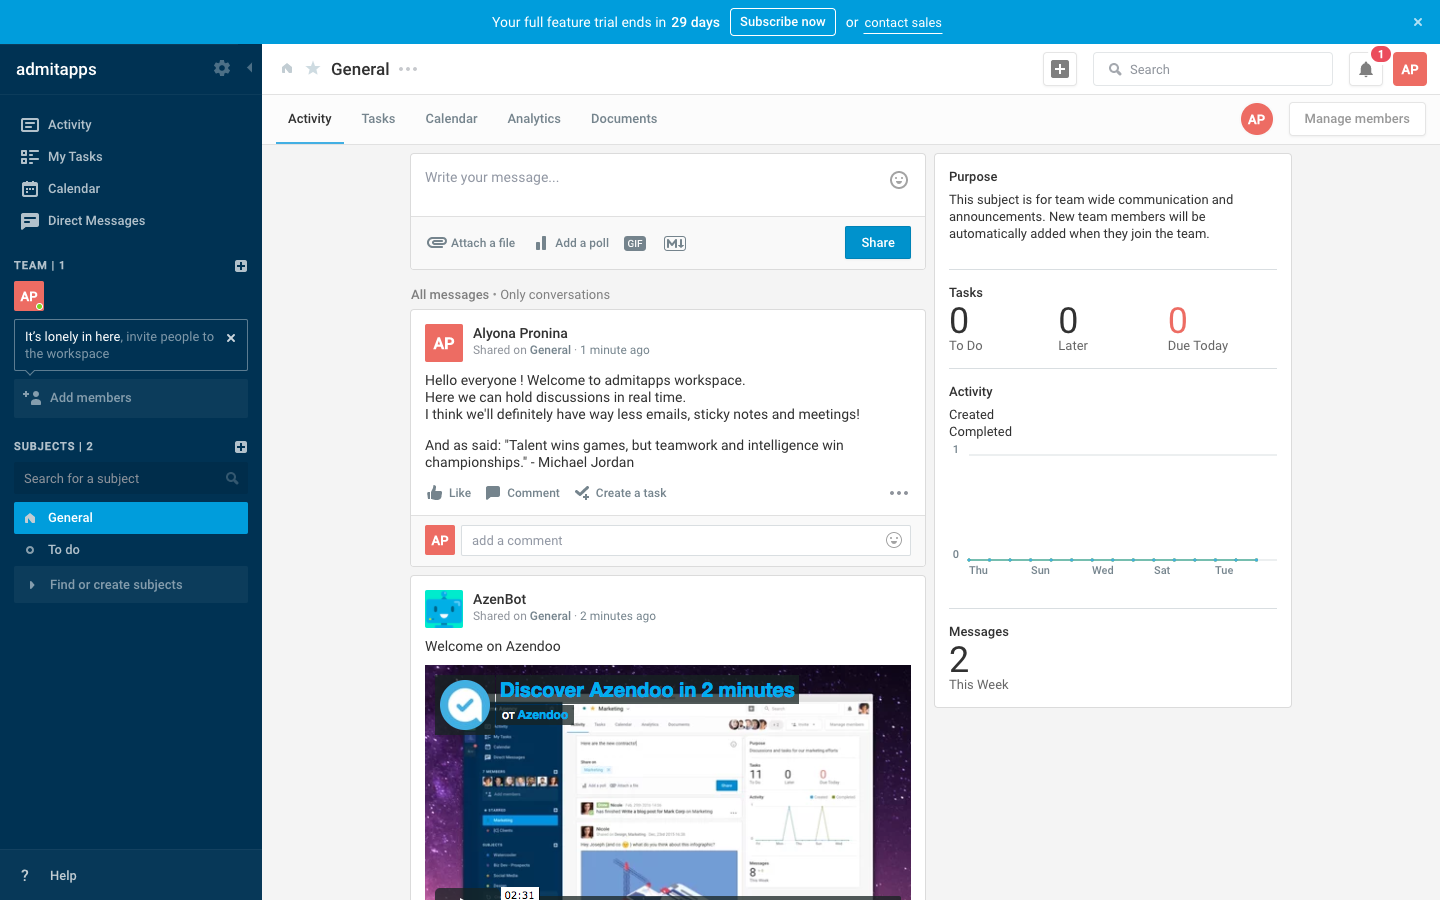Expand Find or create subjects
Screen dimensions: 1440x900
(x=131, y=585)
